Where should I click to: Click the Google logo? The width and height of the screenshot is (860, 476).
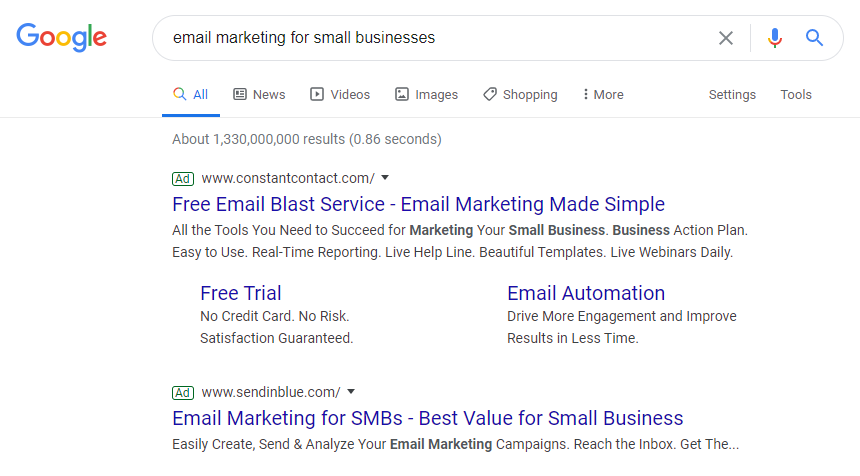click(61, 38)
